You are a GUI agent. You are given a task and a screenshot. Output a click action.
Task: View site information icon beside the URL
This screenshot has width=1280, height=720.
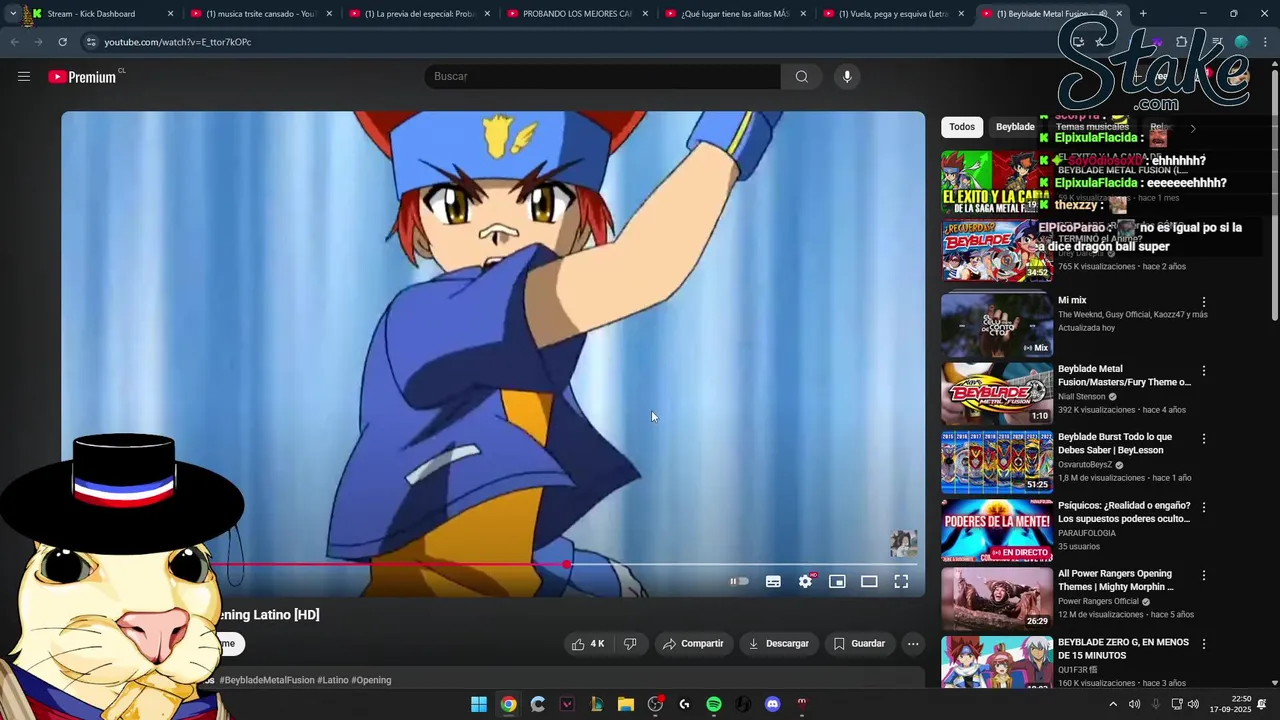coord(91,42)
